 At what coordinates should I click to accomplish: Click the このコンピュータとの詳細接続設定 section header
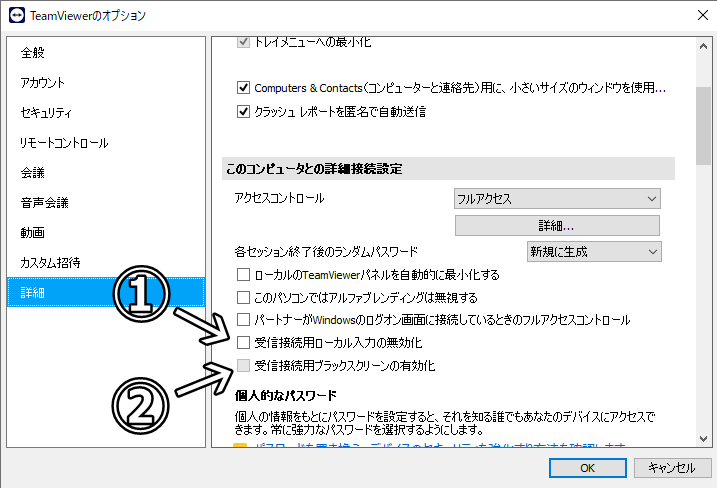pyautogui.click(x=448, y=169)
